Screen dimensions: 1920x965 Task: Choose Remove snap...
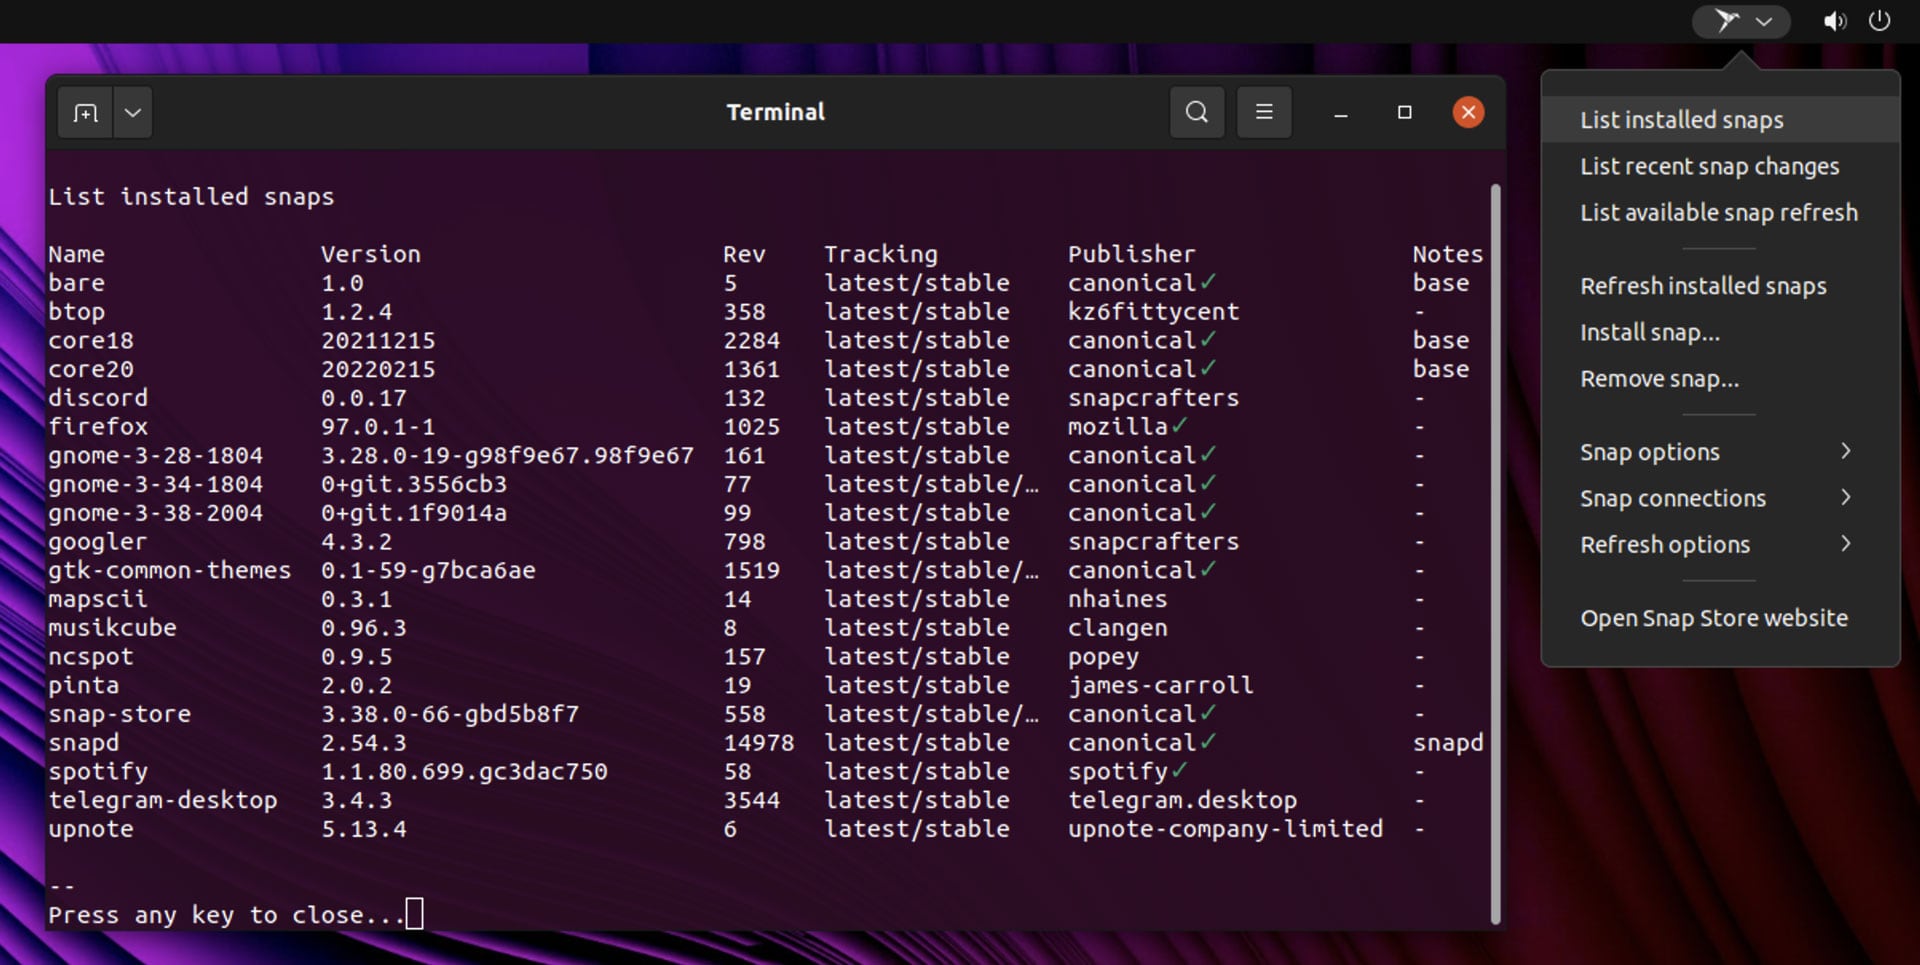coord(1720,379)
